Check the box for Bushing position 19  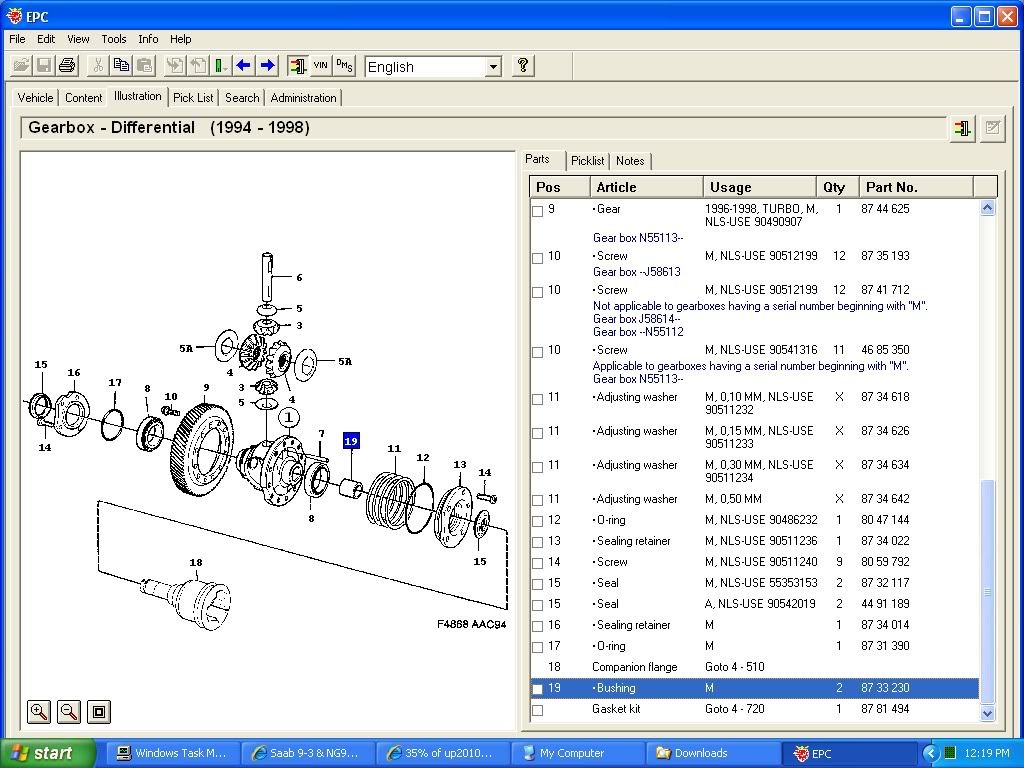click(538, 689)
